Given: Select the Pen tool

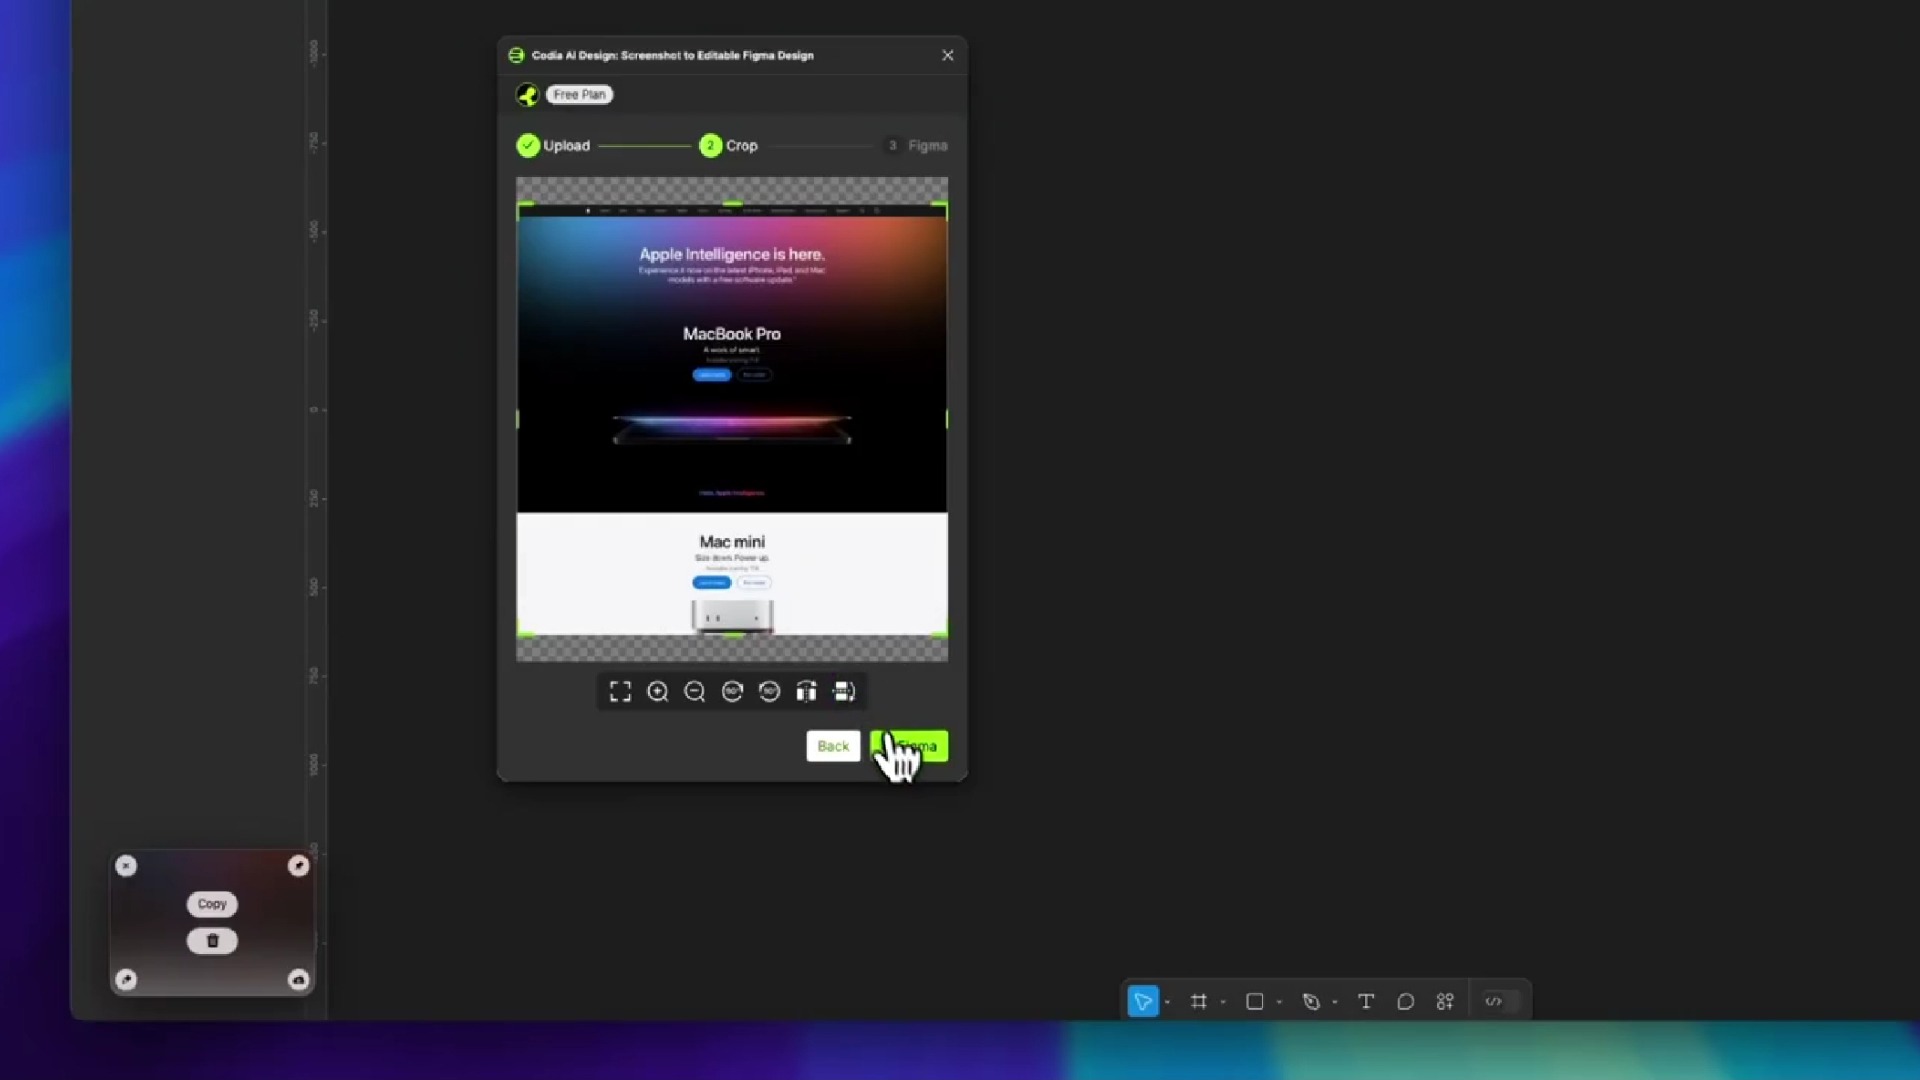Looking at the screenshot, I should [x=1311, y=1001].
